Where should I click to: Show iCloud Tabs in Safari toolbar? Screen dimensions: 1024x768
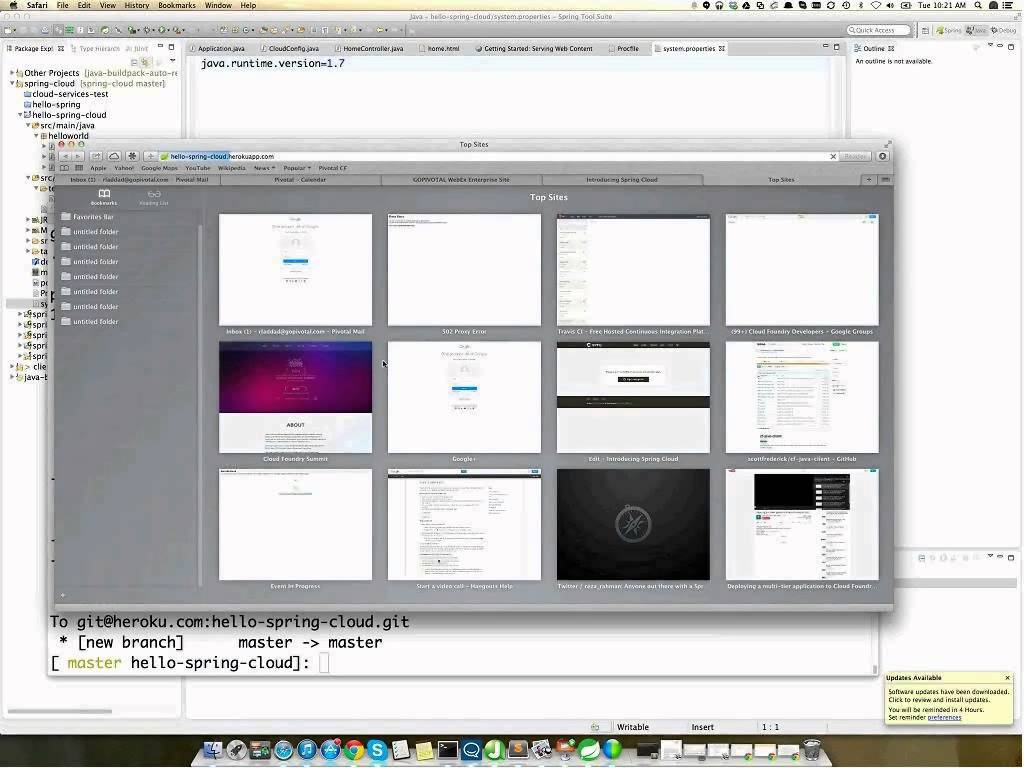pos(114,156)
